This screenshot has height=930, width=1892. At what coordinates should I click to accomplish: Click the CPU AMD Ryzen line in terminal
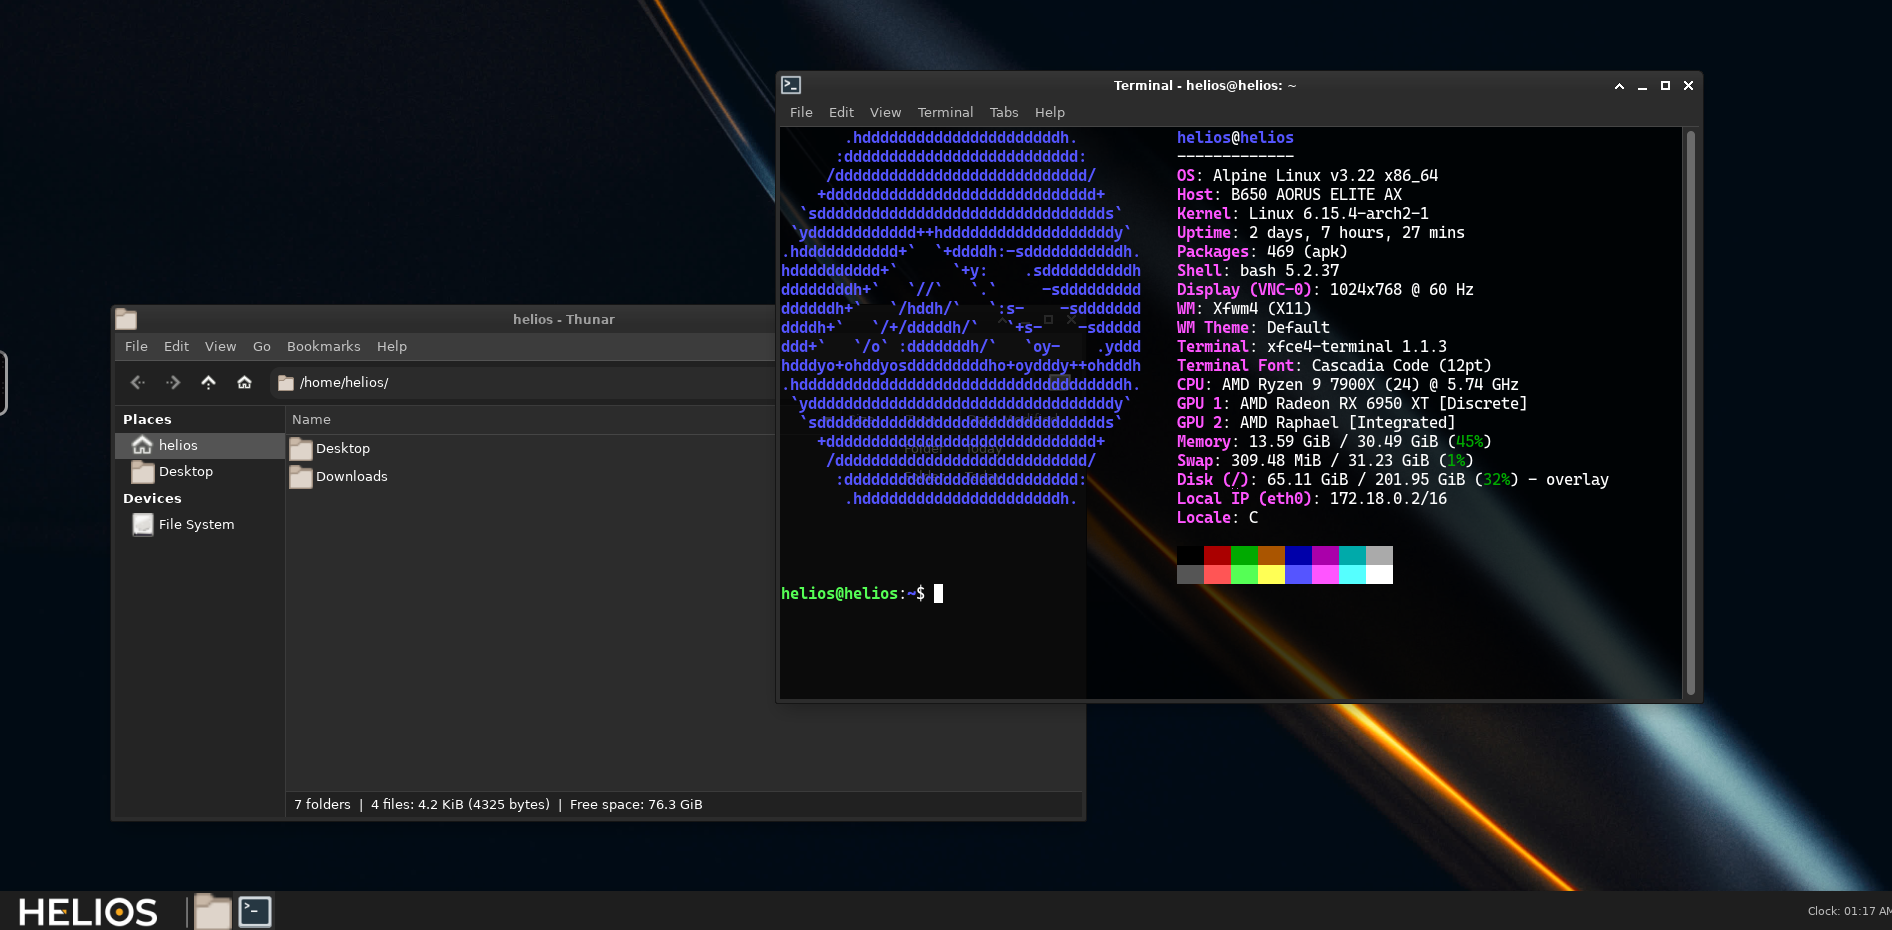[x=1347, y=384]
